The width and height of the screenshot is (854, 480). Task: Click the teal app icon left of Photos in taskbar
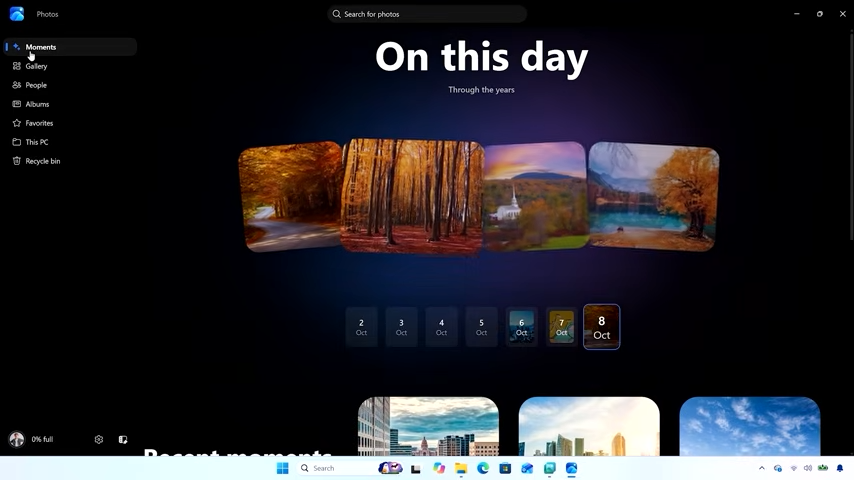click(550, 468)
